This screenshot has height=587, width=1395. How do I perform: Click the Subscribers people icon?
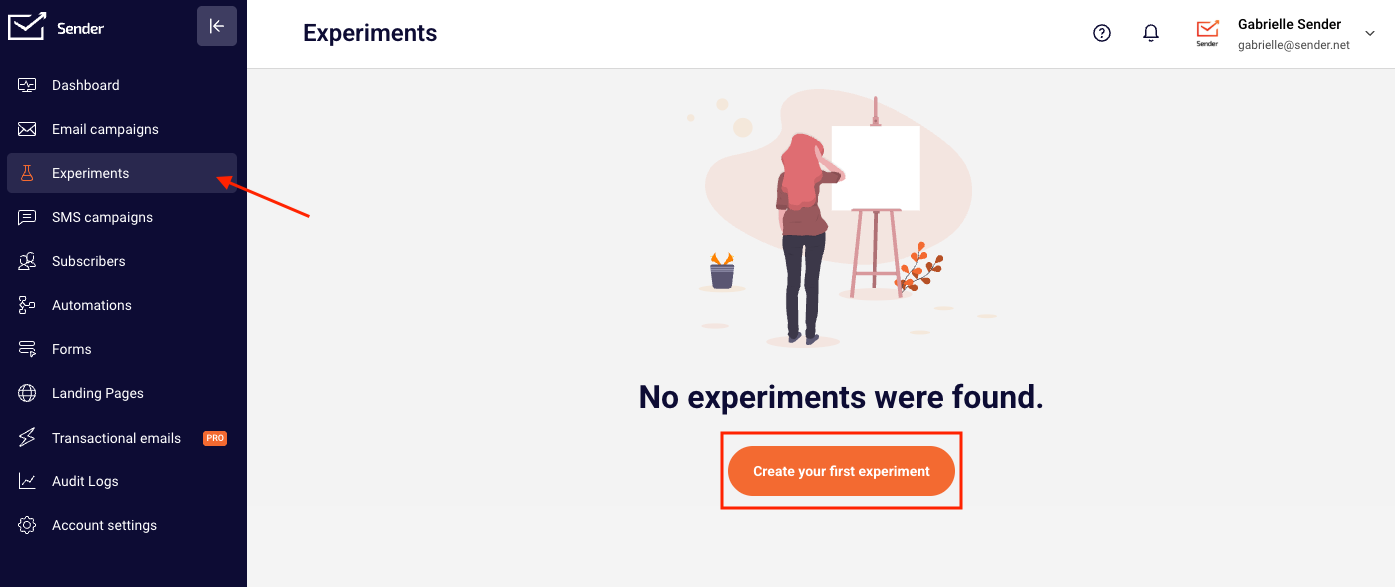pyautogui.click(x=27, y=261)
